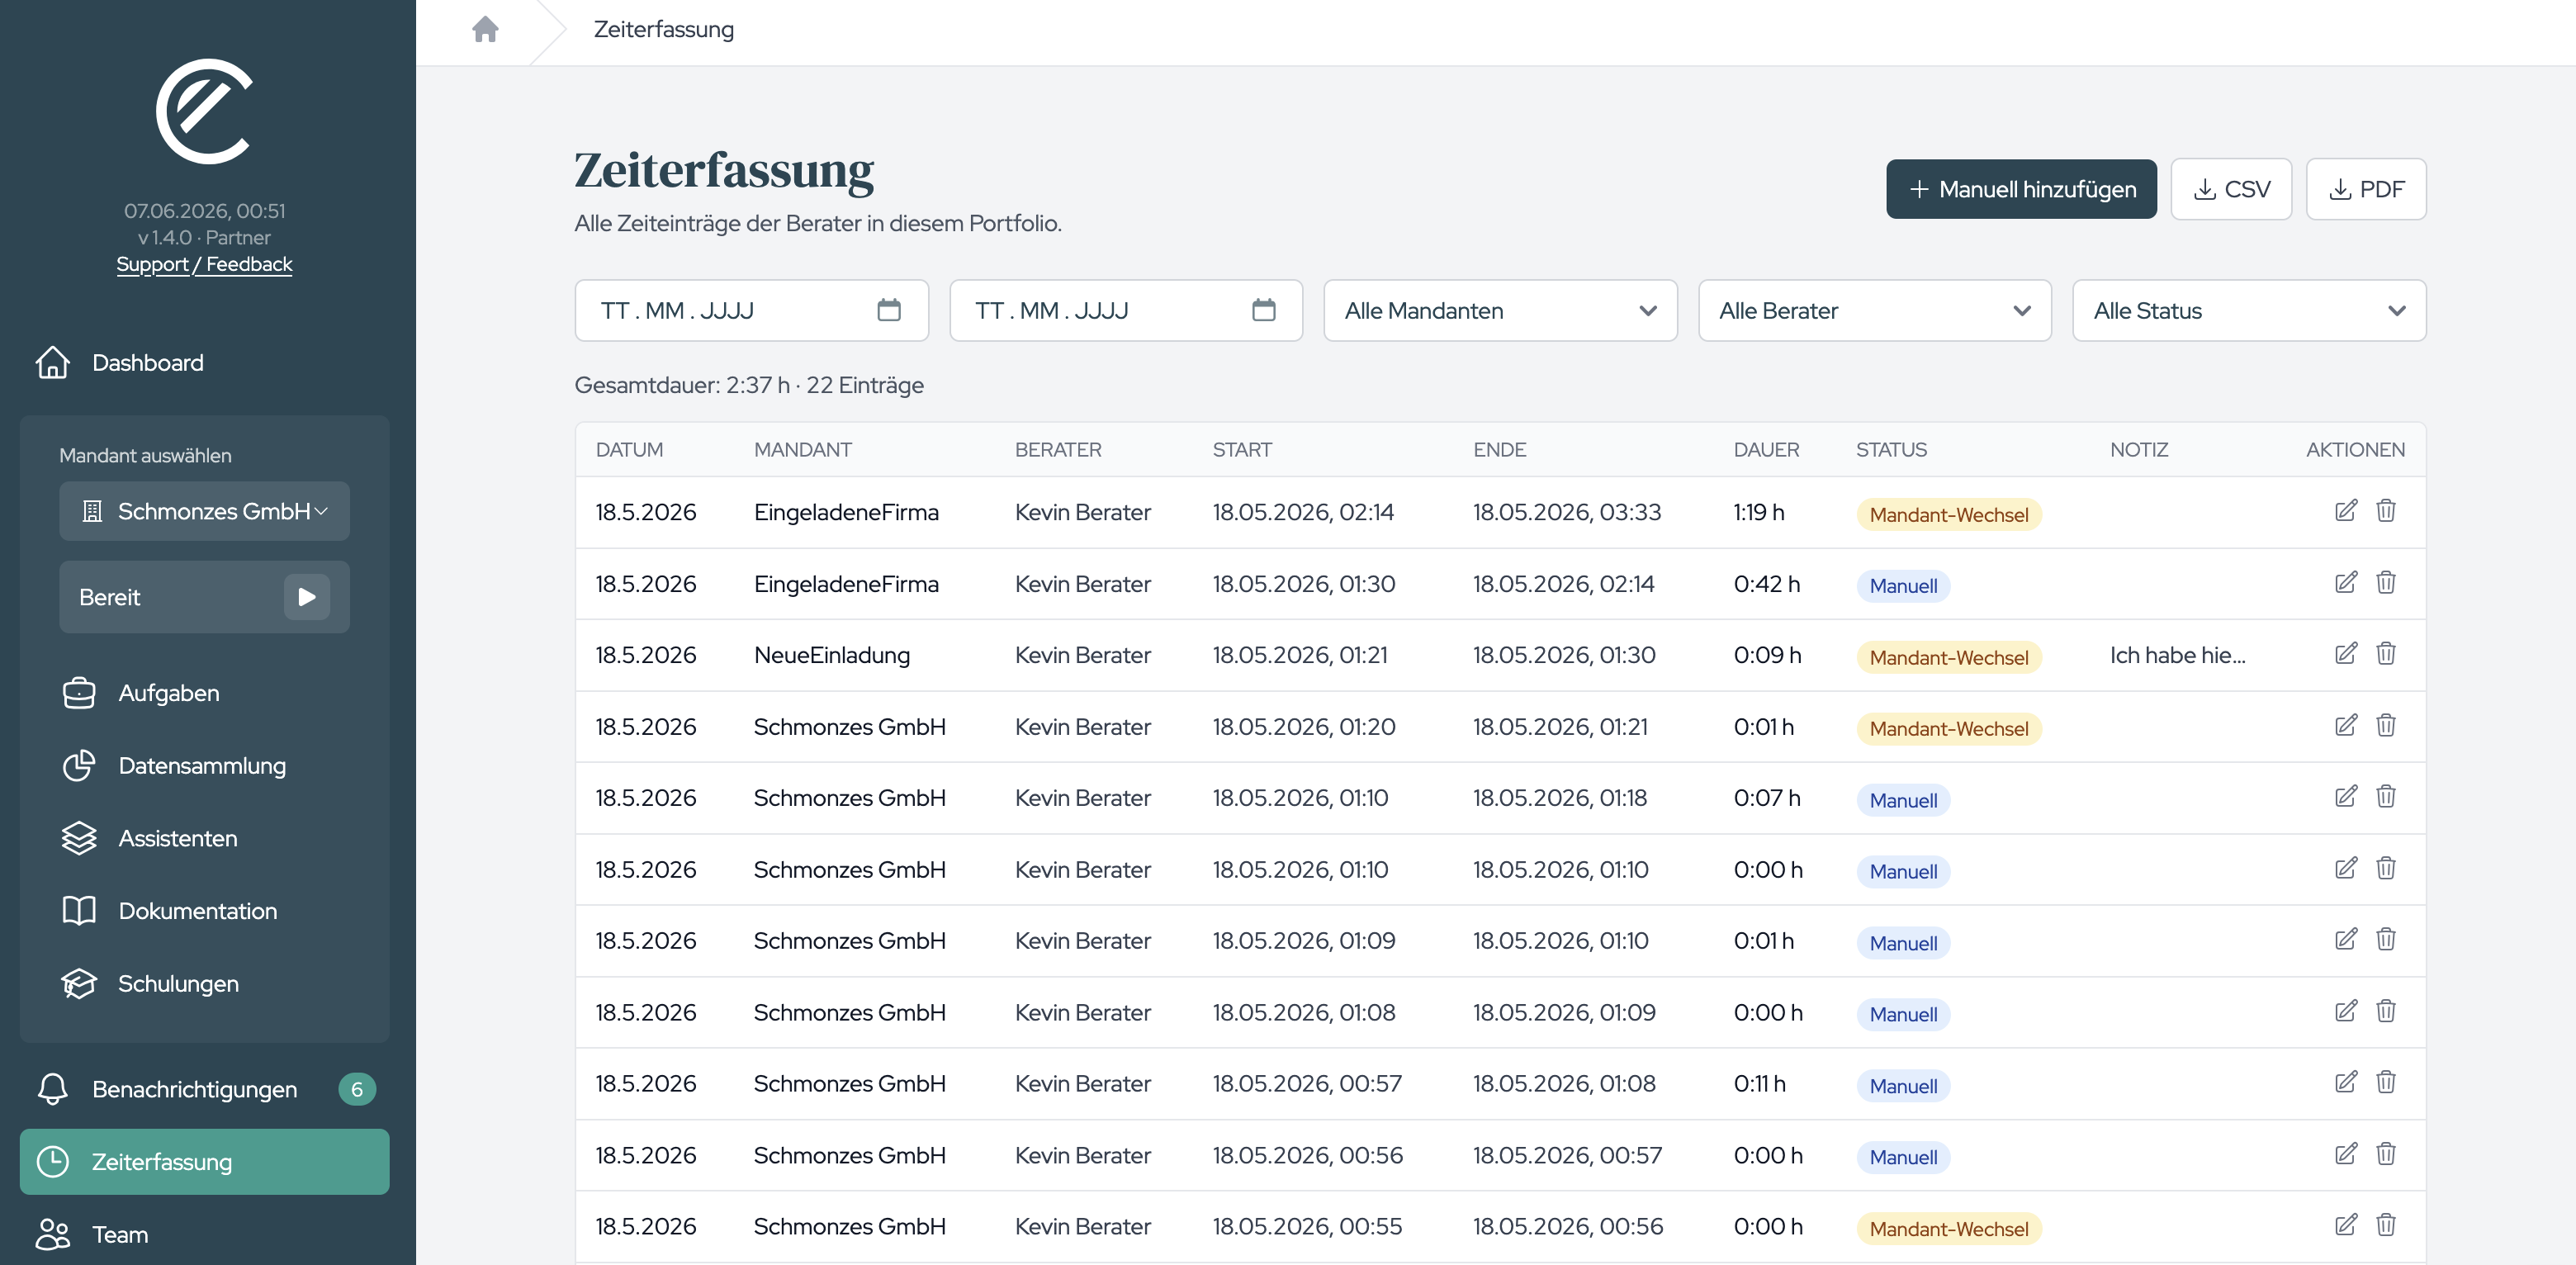This screenshot has height=1265, width=2576.
Task: Delete the entry starting 00:55
Action: [x=2386, y=1225]
